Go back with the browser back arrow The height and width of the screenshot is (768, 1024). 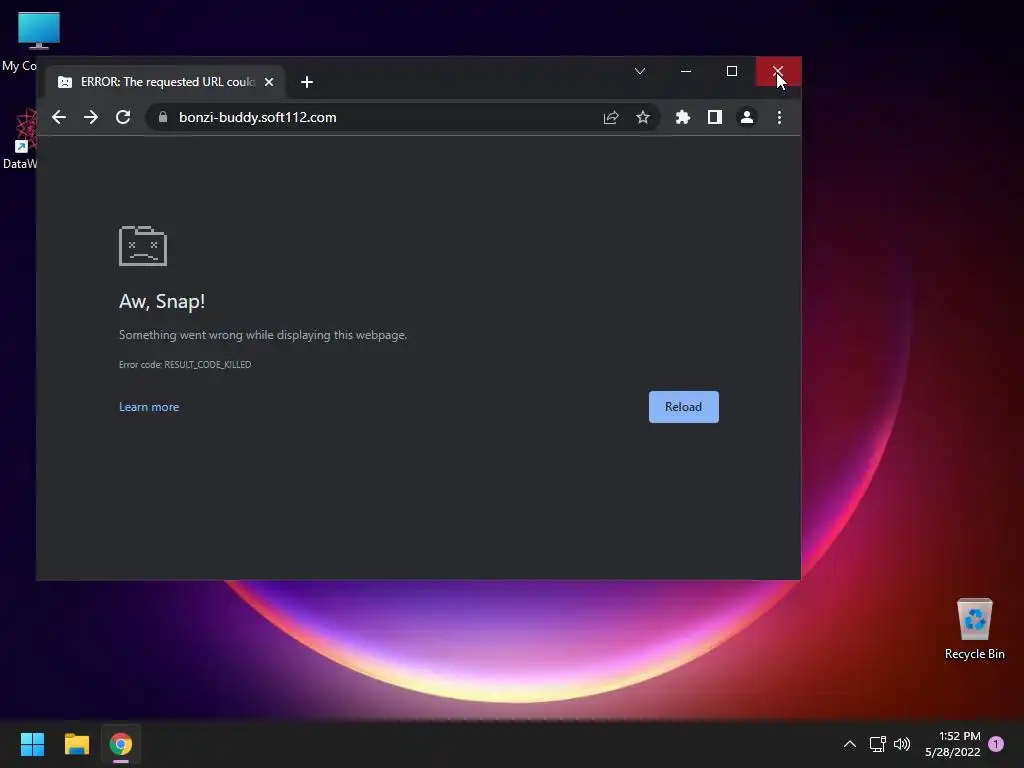[x=59, y=118]
